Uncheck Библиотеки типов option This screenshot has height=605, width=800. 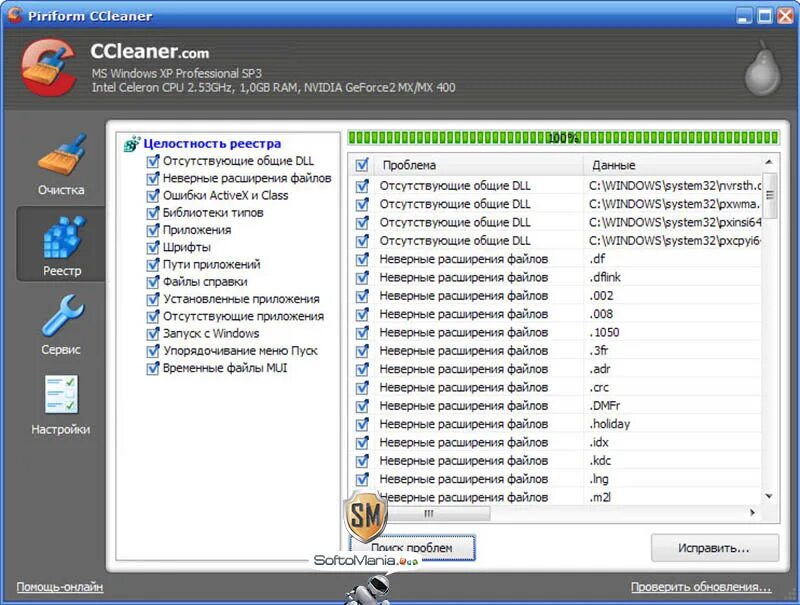point(153,213)
